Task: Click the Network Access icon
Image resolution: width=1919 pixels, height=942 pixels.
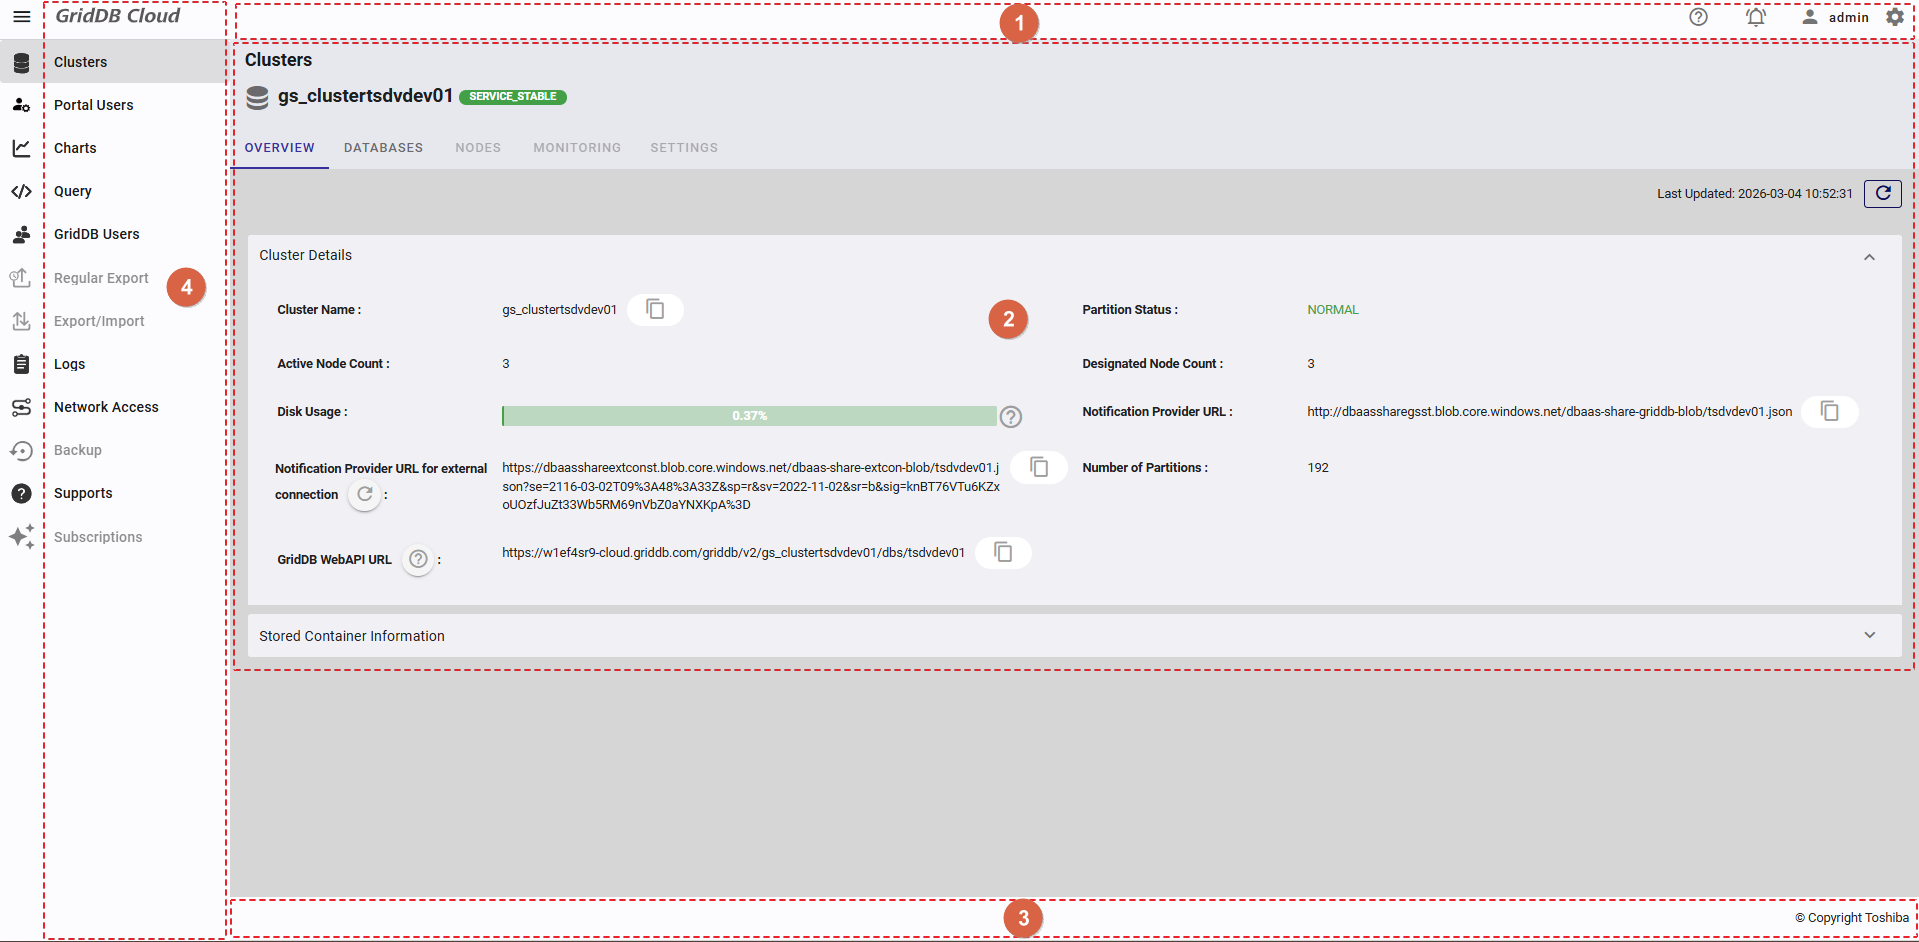Action: tap(21, 407)
